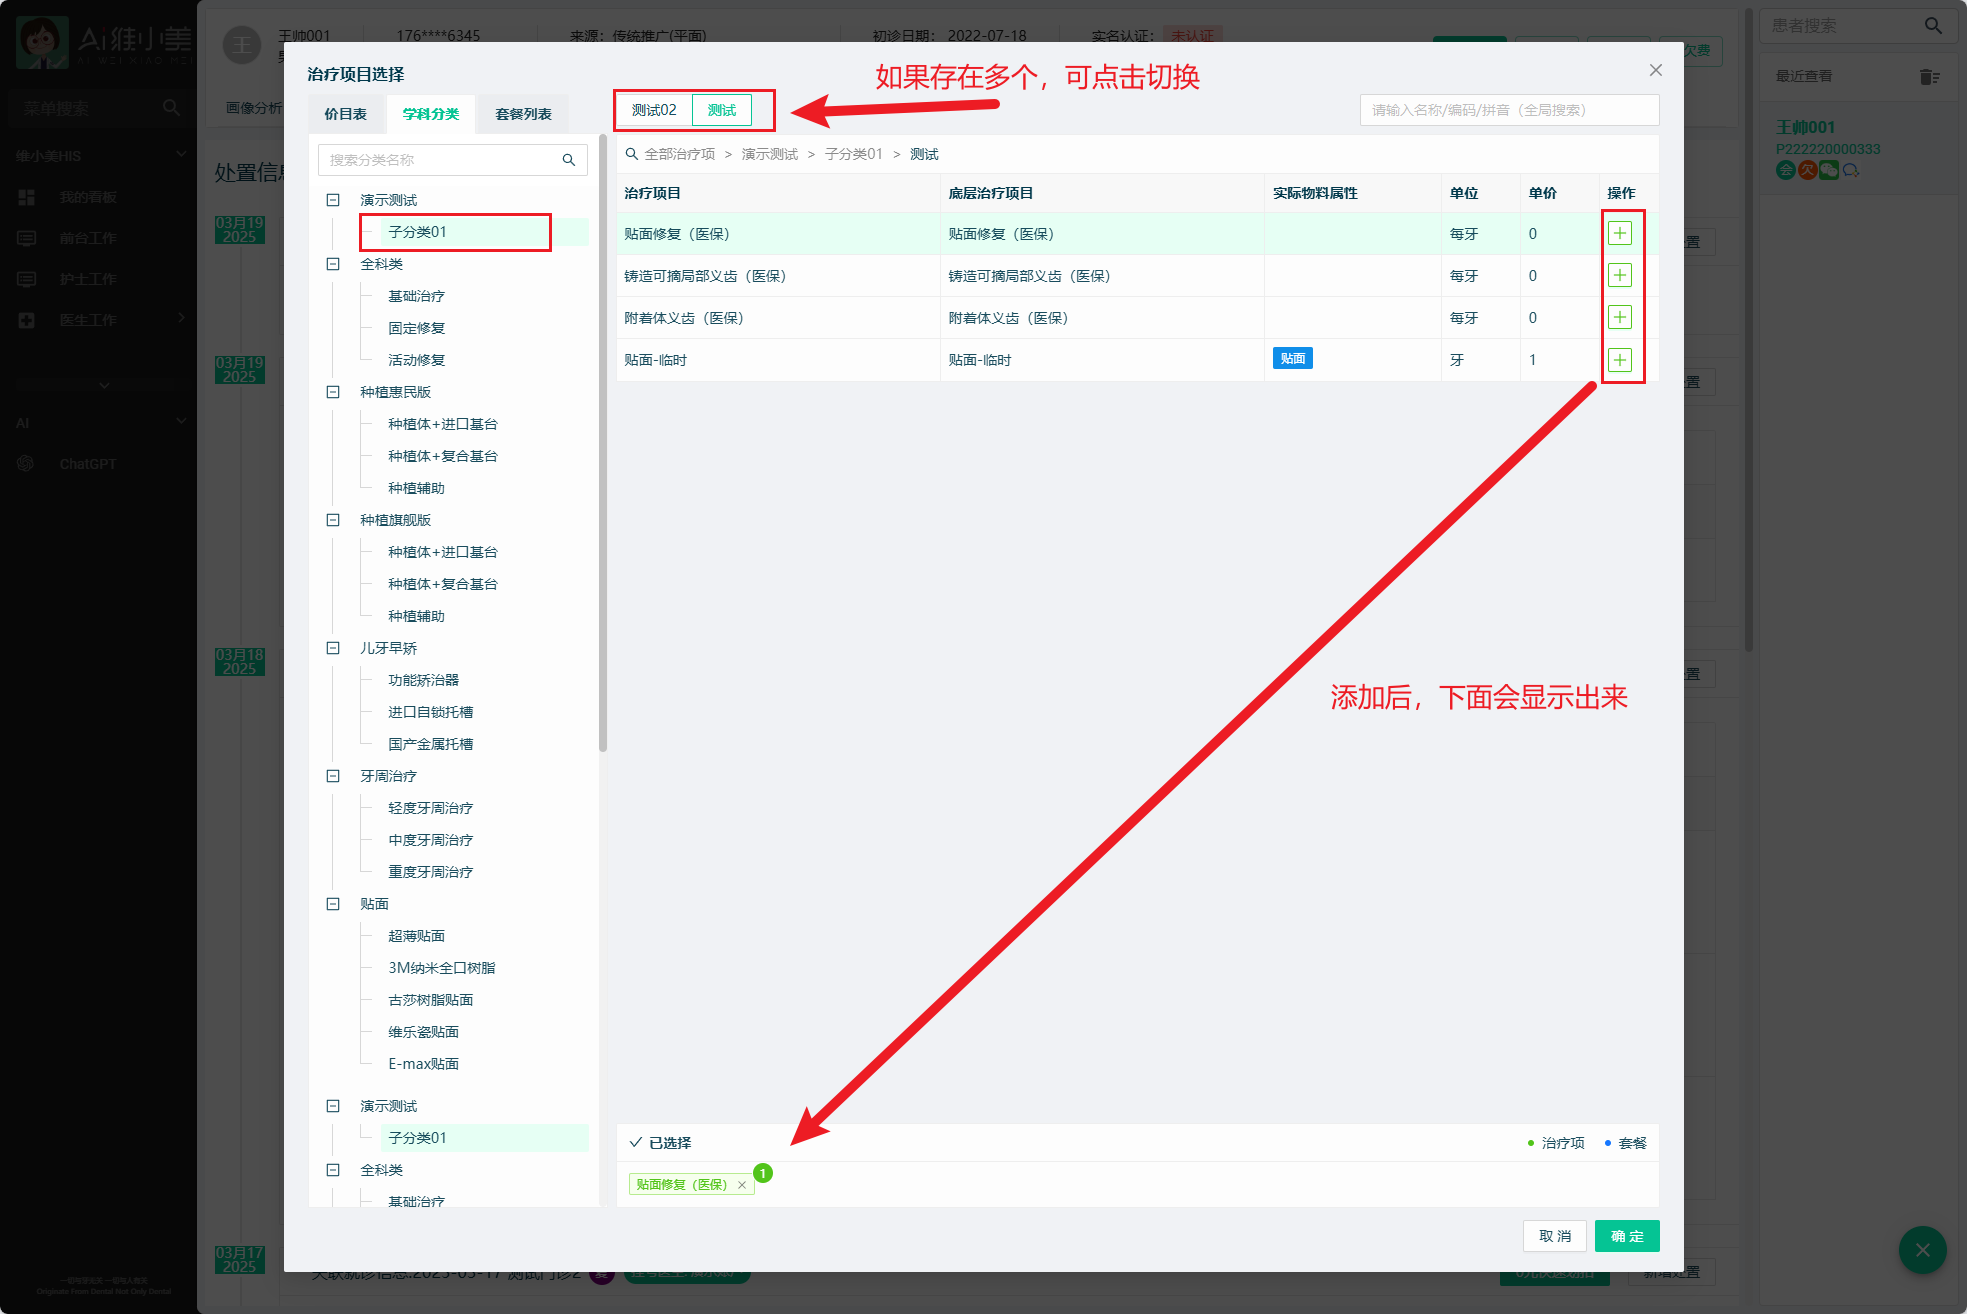Focus the global search input field
The height and width of the screenshot is (1314, 1967).
1508,110
